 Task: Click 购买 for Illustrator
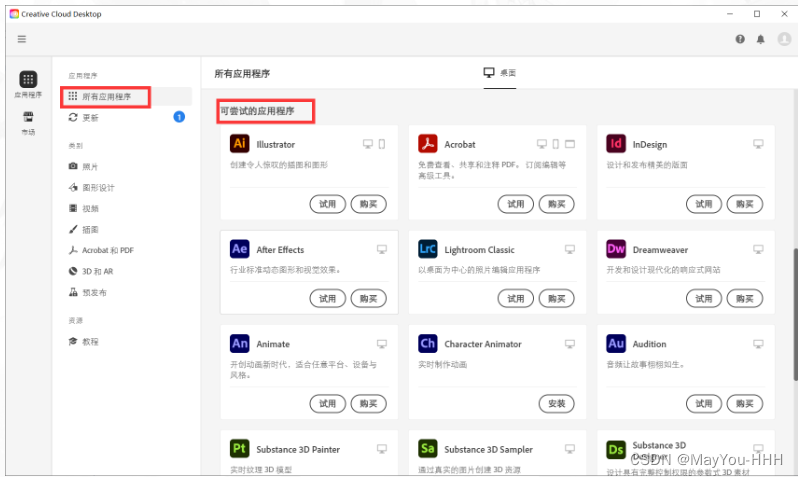coord(368,204)
